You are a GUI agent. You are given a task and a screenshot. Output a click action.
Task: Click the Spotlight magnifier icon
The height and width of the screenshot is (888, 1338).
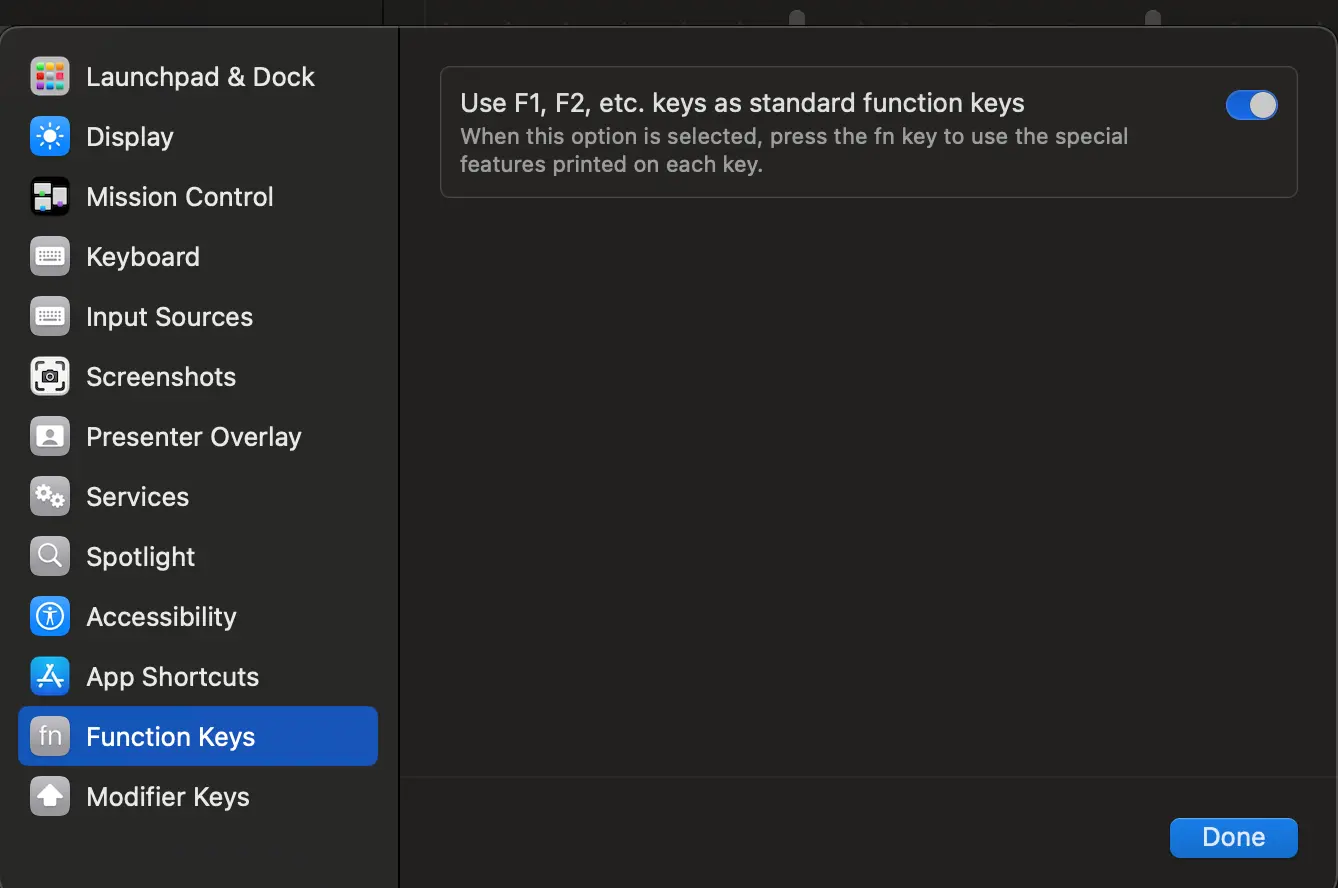(x=49, y=557)
